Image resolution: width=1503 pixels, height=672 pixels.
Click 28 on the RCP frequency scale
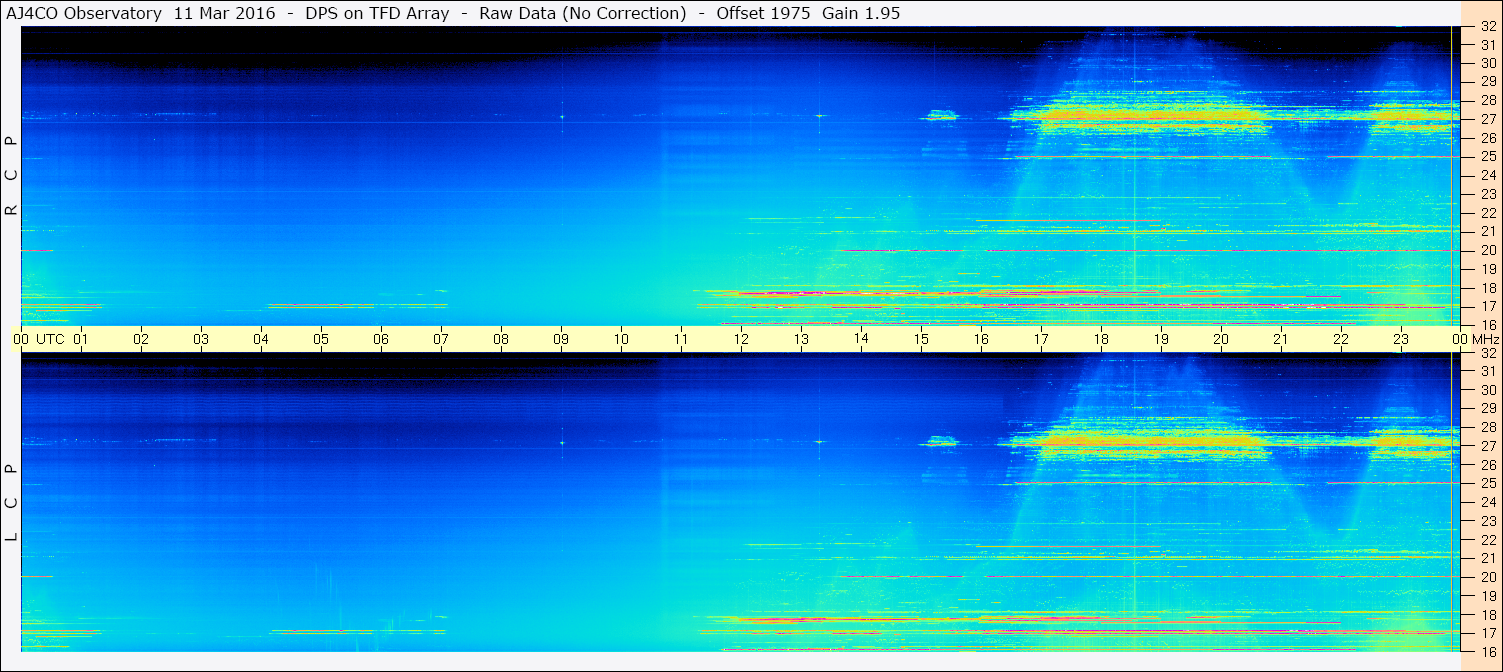[x=1487, y=100]
